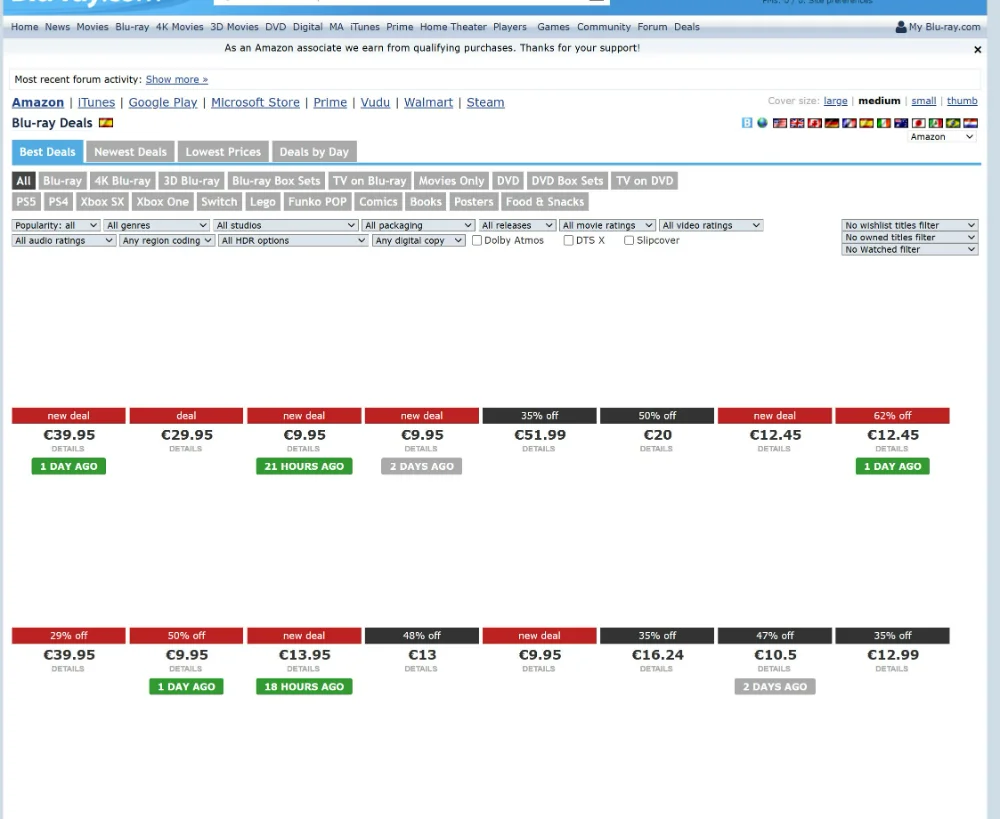Tick the DTS X checkbox
The height and width of the screenshot is (819, 1000).
click(568, 240)
